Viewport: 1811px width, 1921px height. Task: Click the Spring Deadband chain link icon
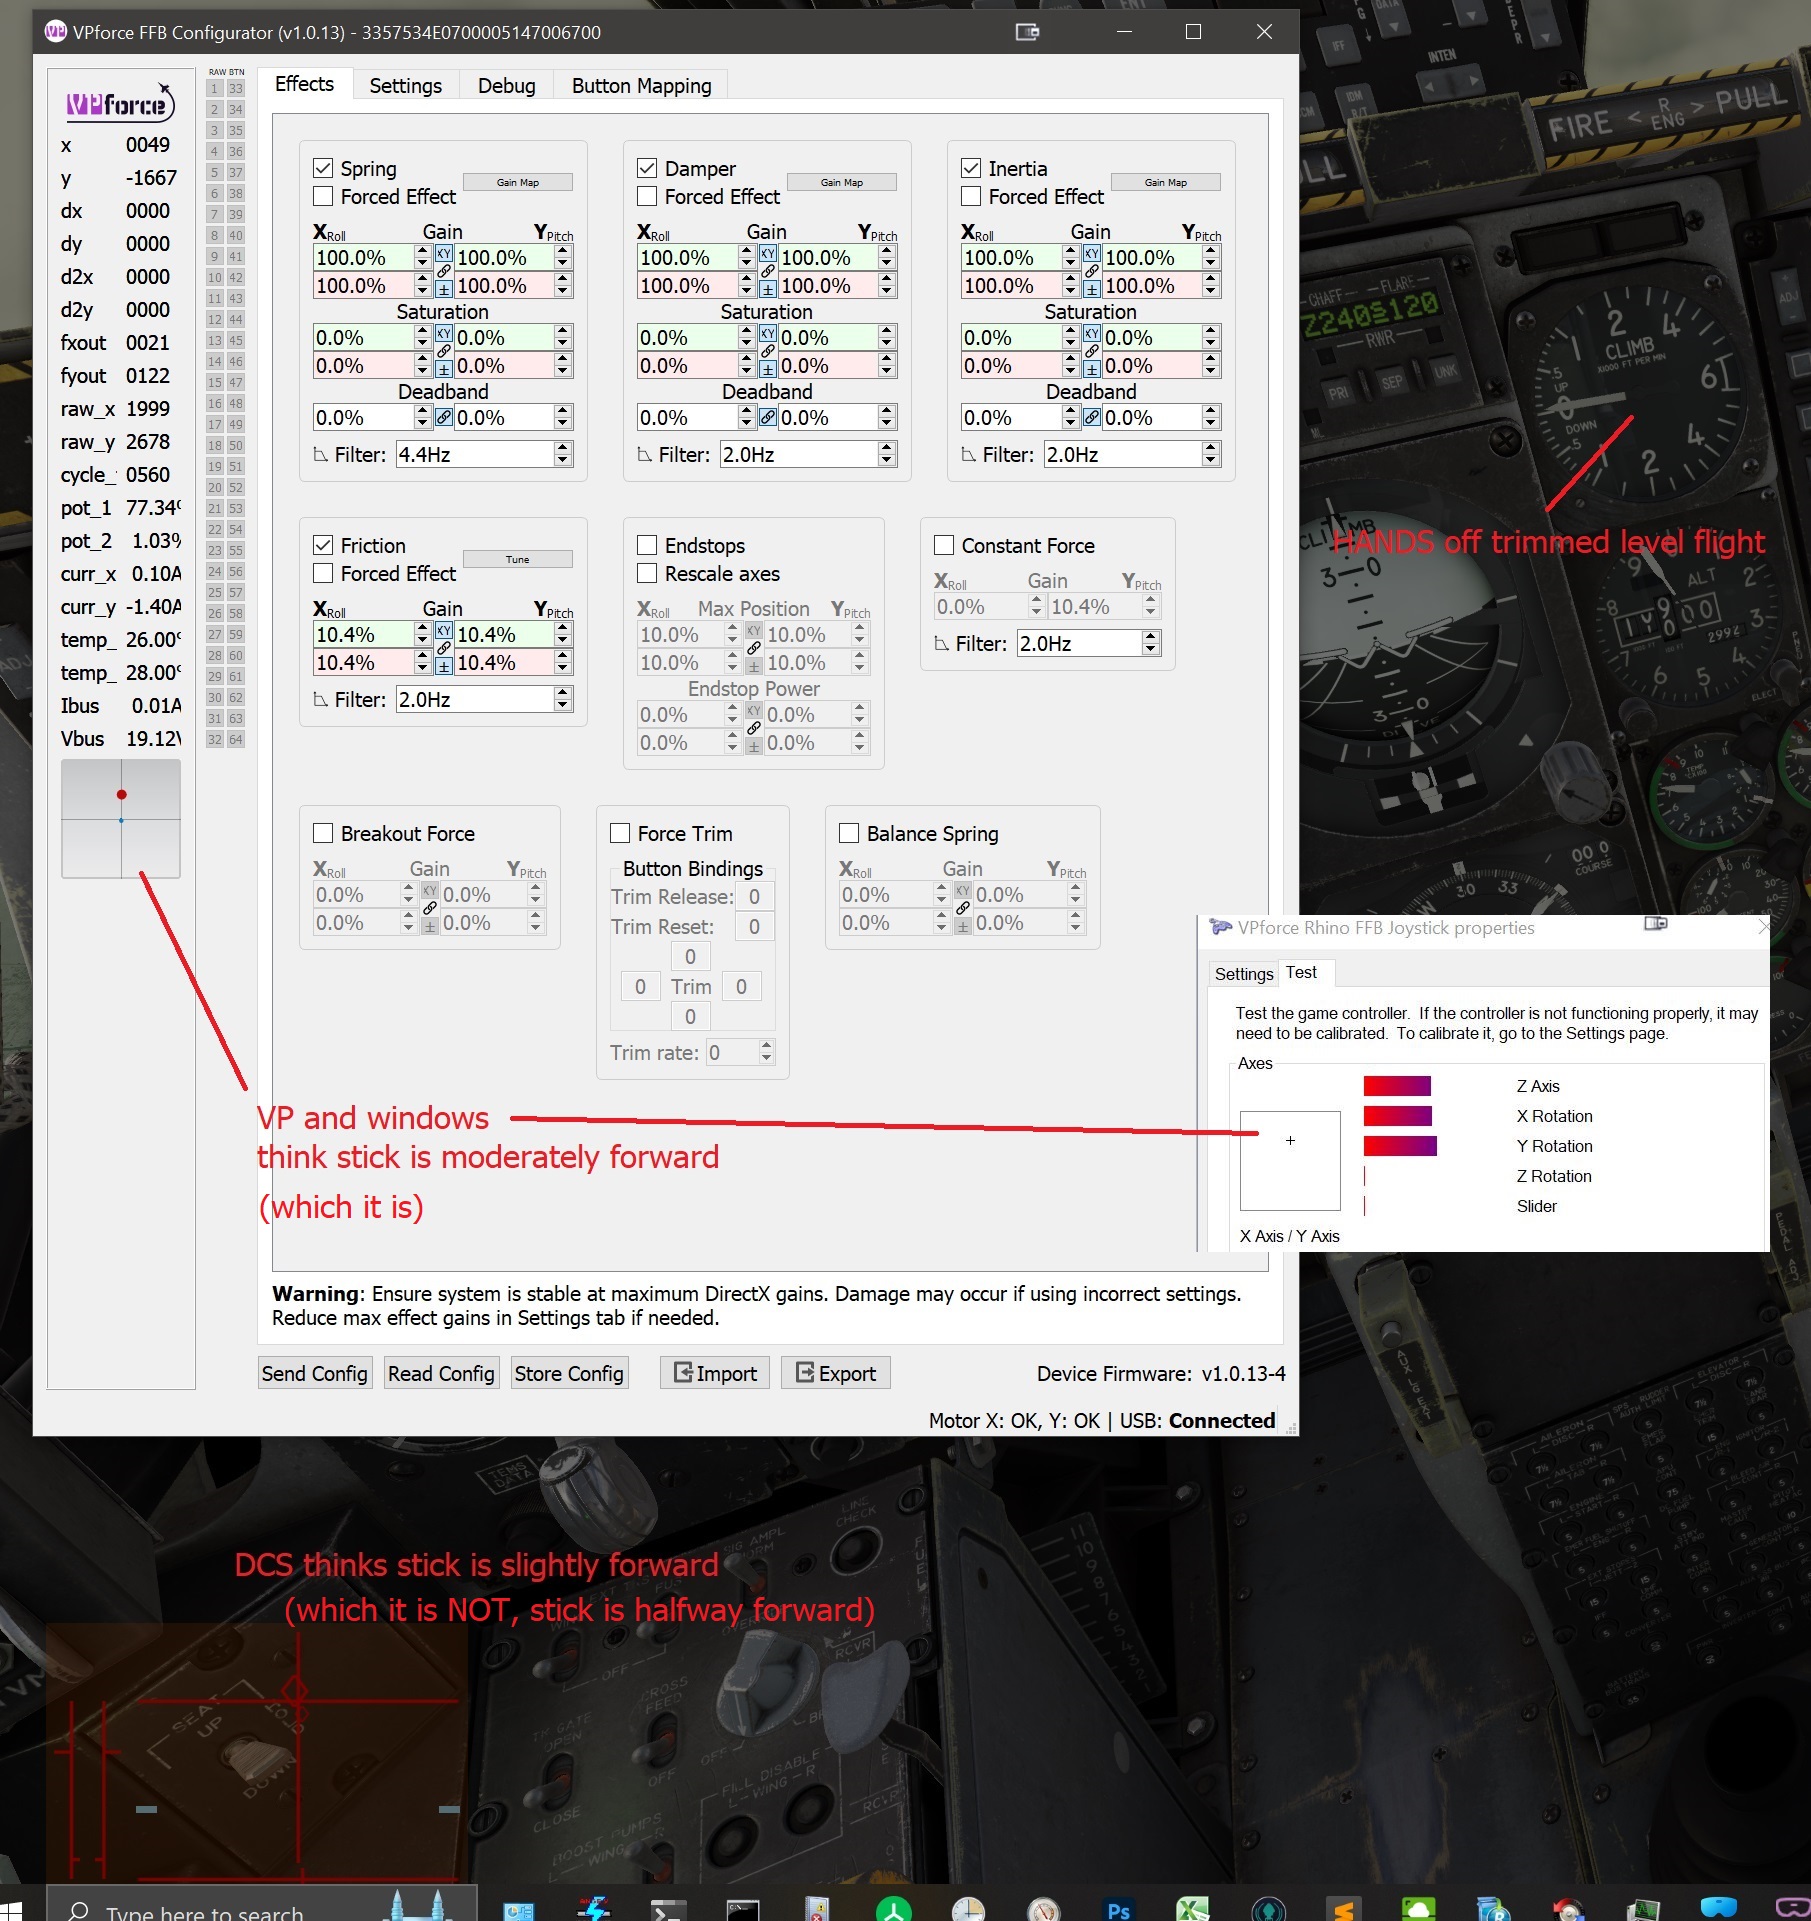pos(443,417)
